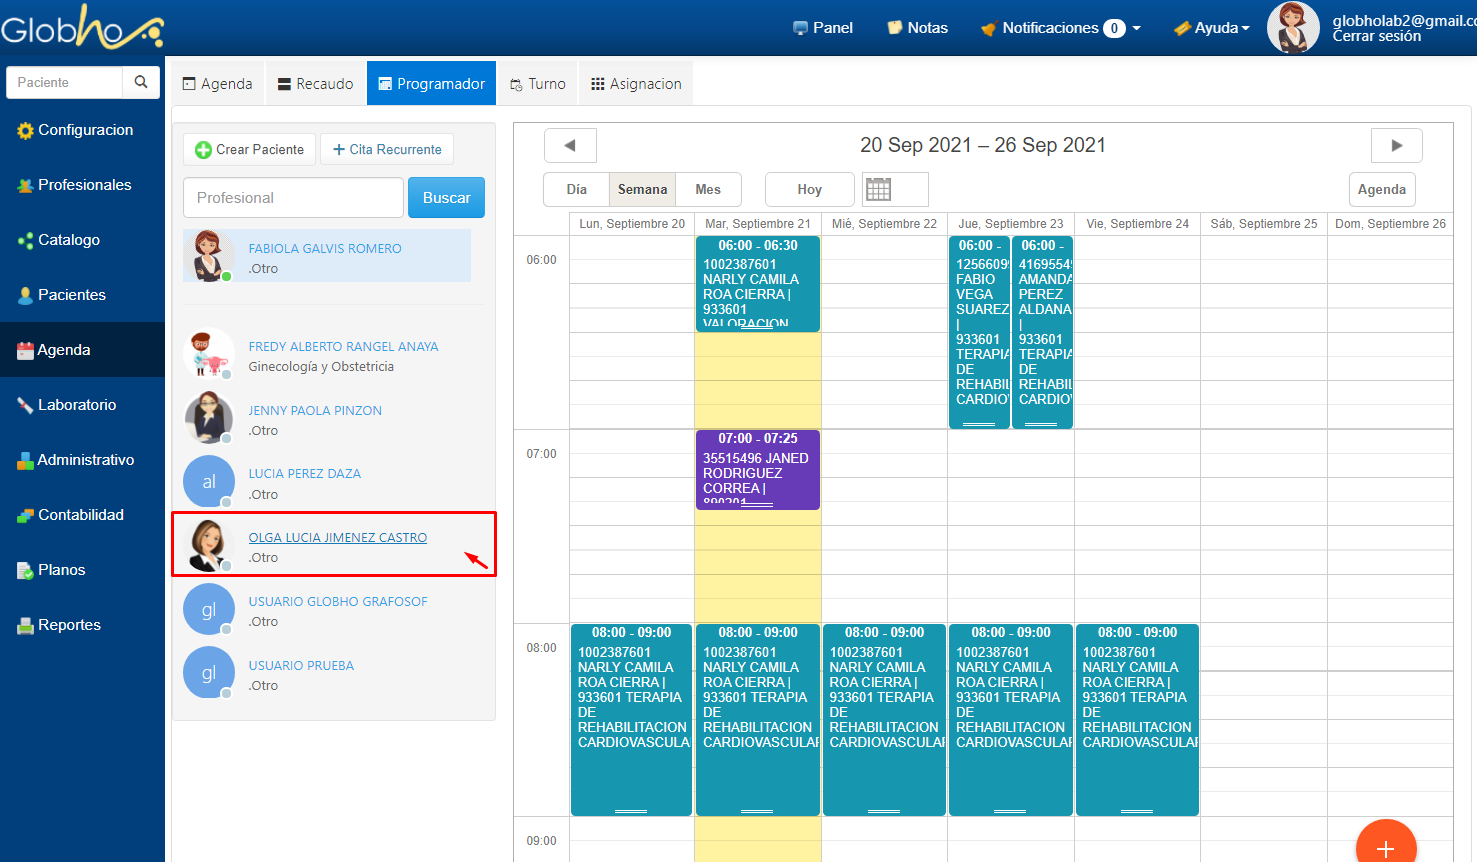Open Reportes in the sidebar
Image resolution: width=1477 pixels, height=862 pixels.
click(x=69, y=625)
